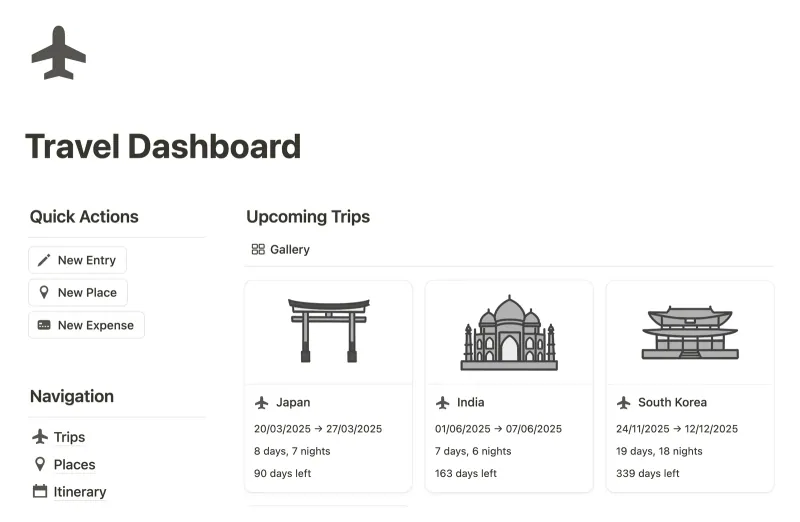Screen dimensions: 800x522
Task: Click the airplane icon on South Korea card
Action: coord(623,403)
